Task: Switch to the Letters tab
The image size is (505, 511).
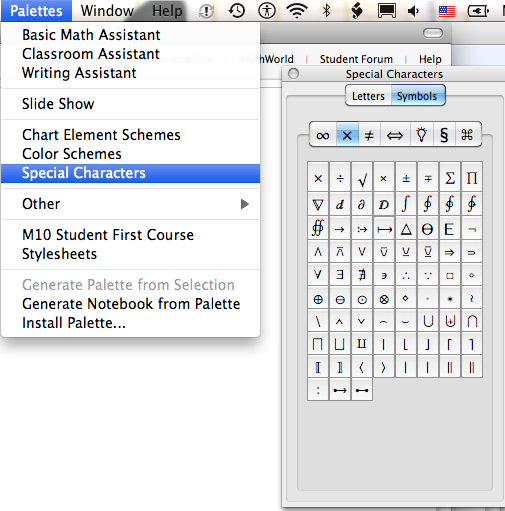Action: coord(368,96)
